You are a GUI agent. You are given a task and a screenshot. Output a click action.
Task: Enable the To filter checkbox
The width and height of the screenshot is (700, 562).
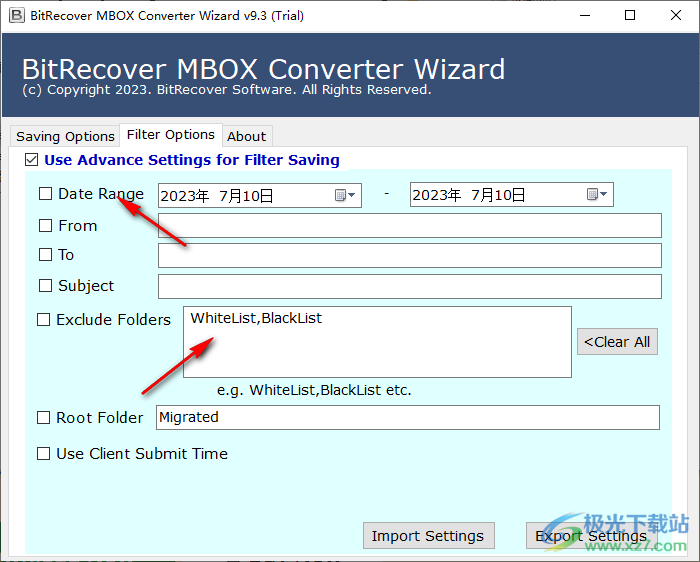pos(46,254)
